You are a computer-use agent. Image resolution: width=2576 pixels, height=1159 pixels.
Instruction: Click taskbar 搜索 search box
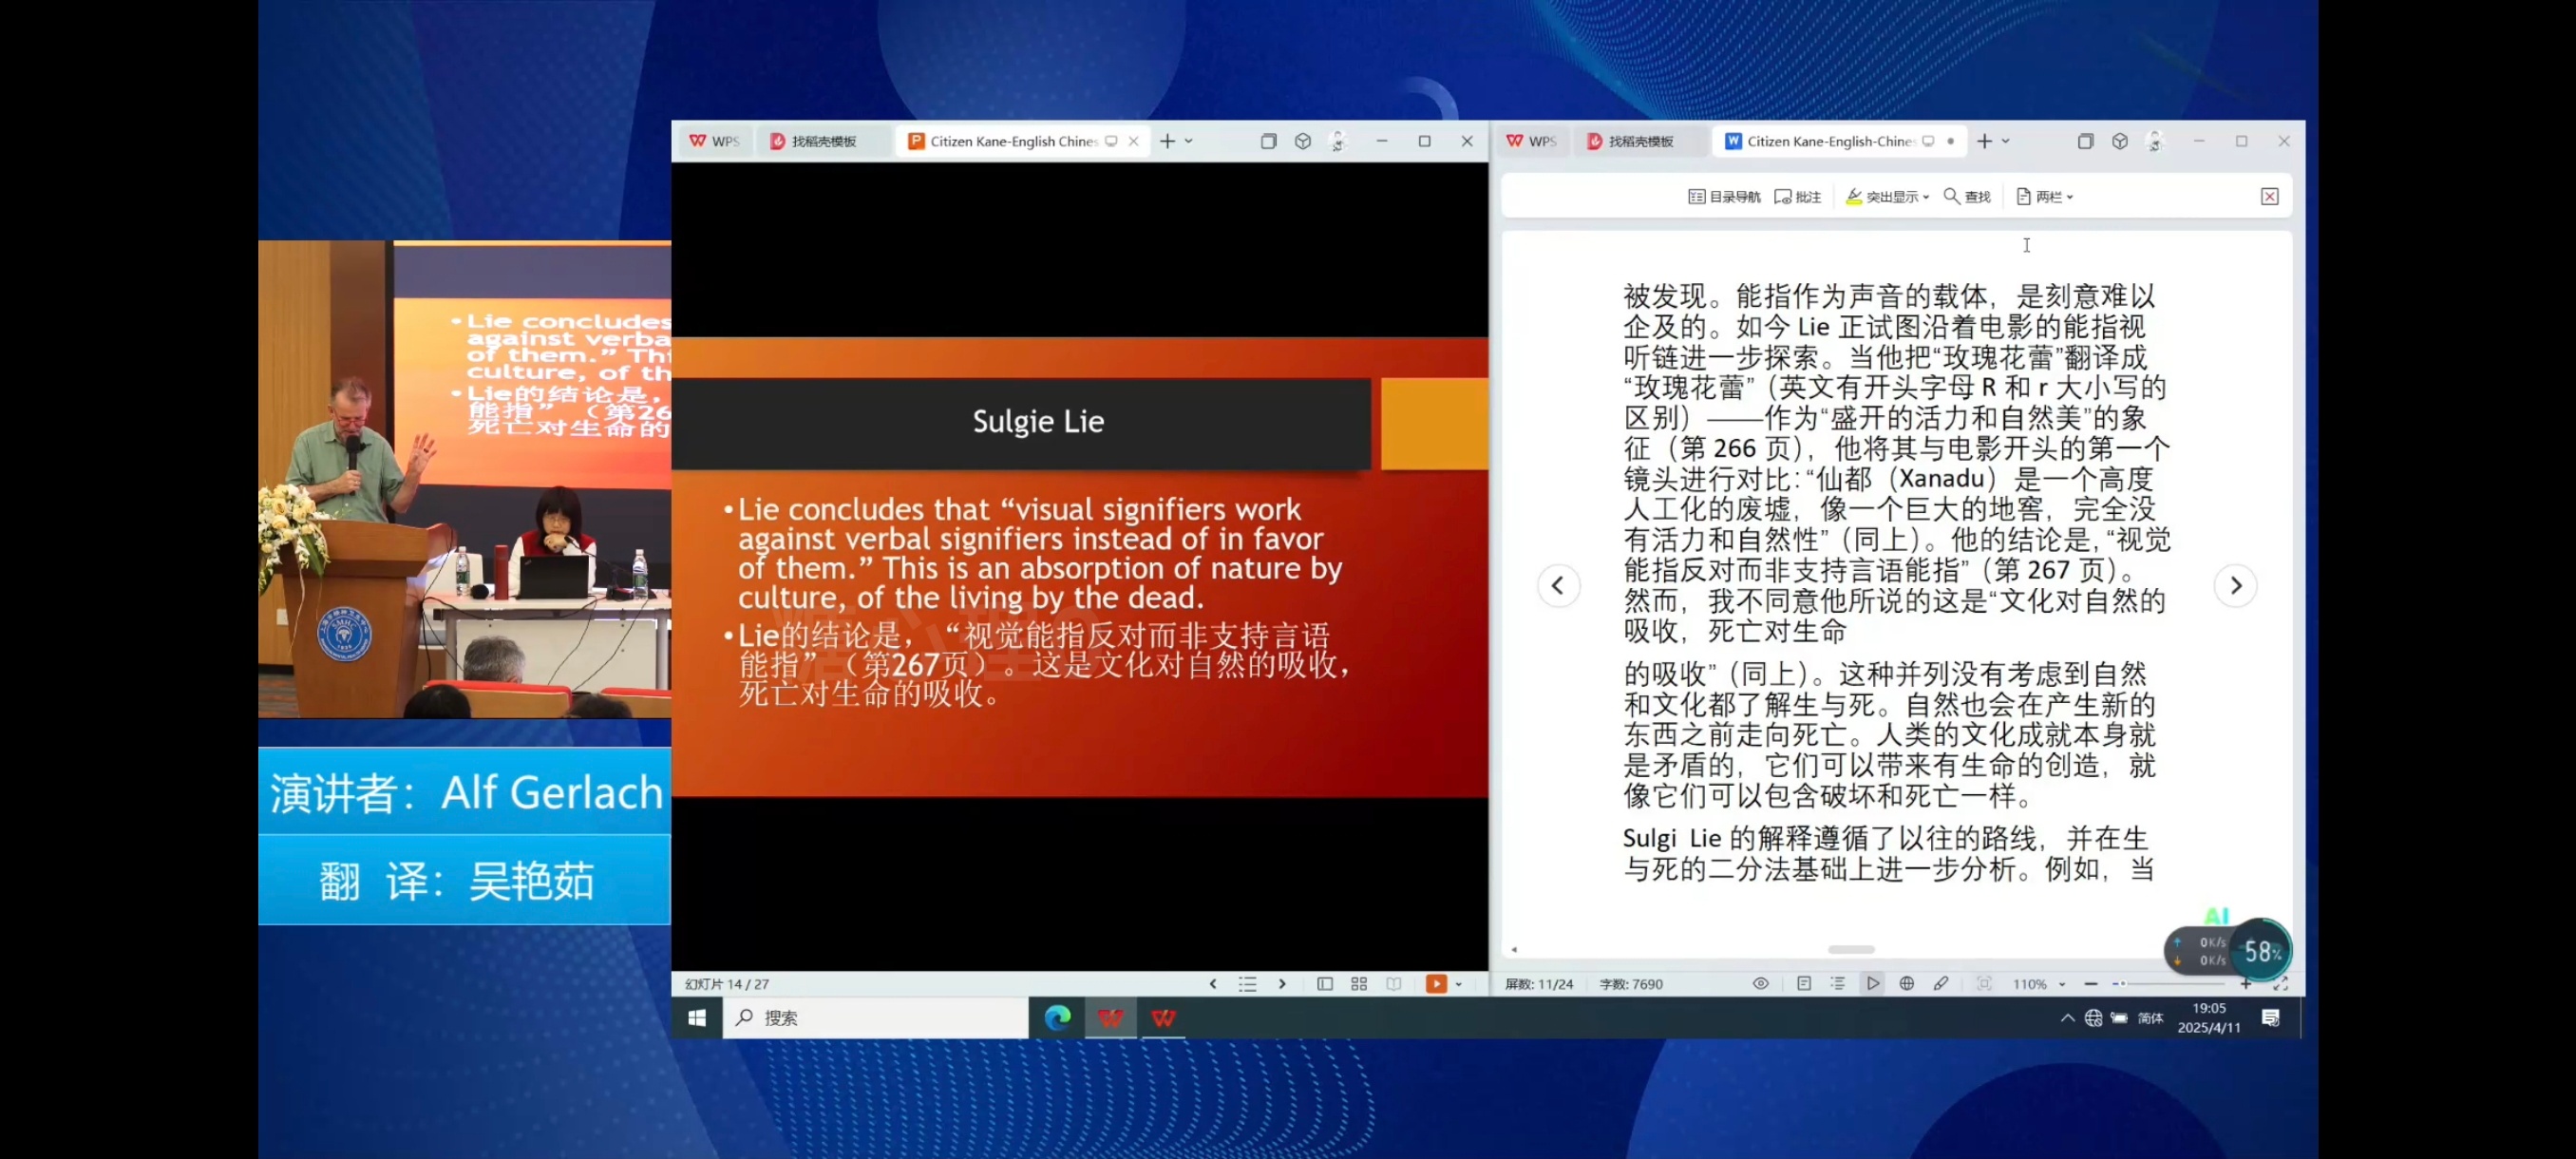875,1018
